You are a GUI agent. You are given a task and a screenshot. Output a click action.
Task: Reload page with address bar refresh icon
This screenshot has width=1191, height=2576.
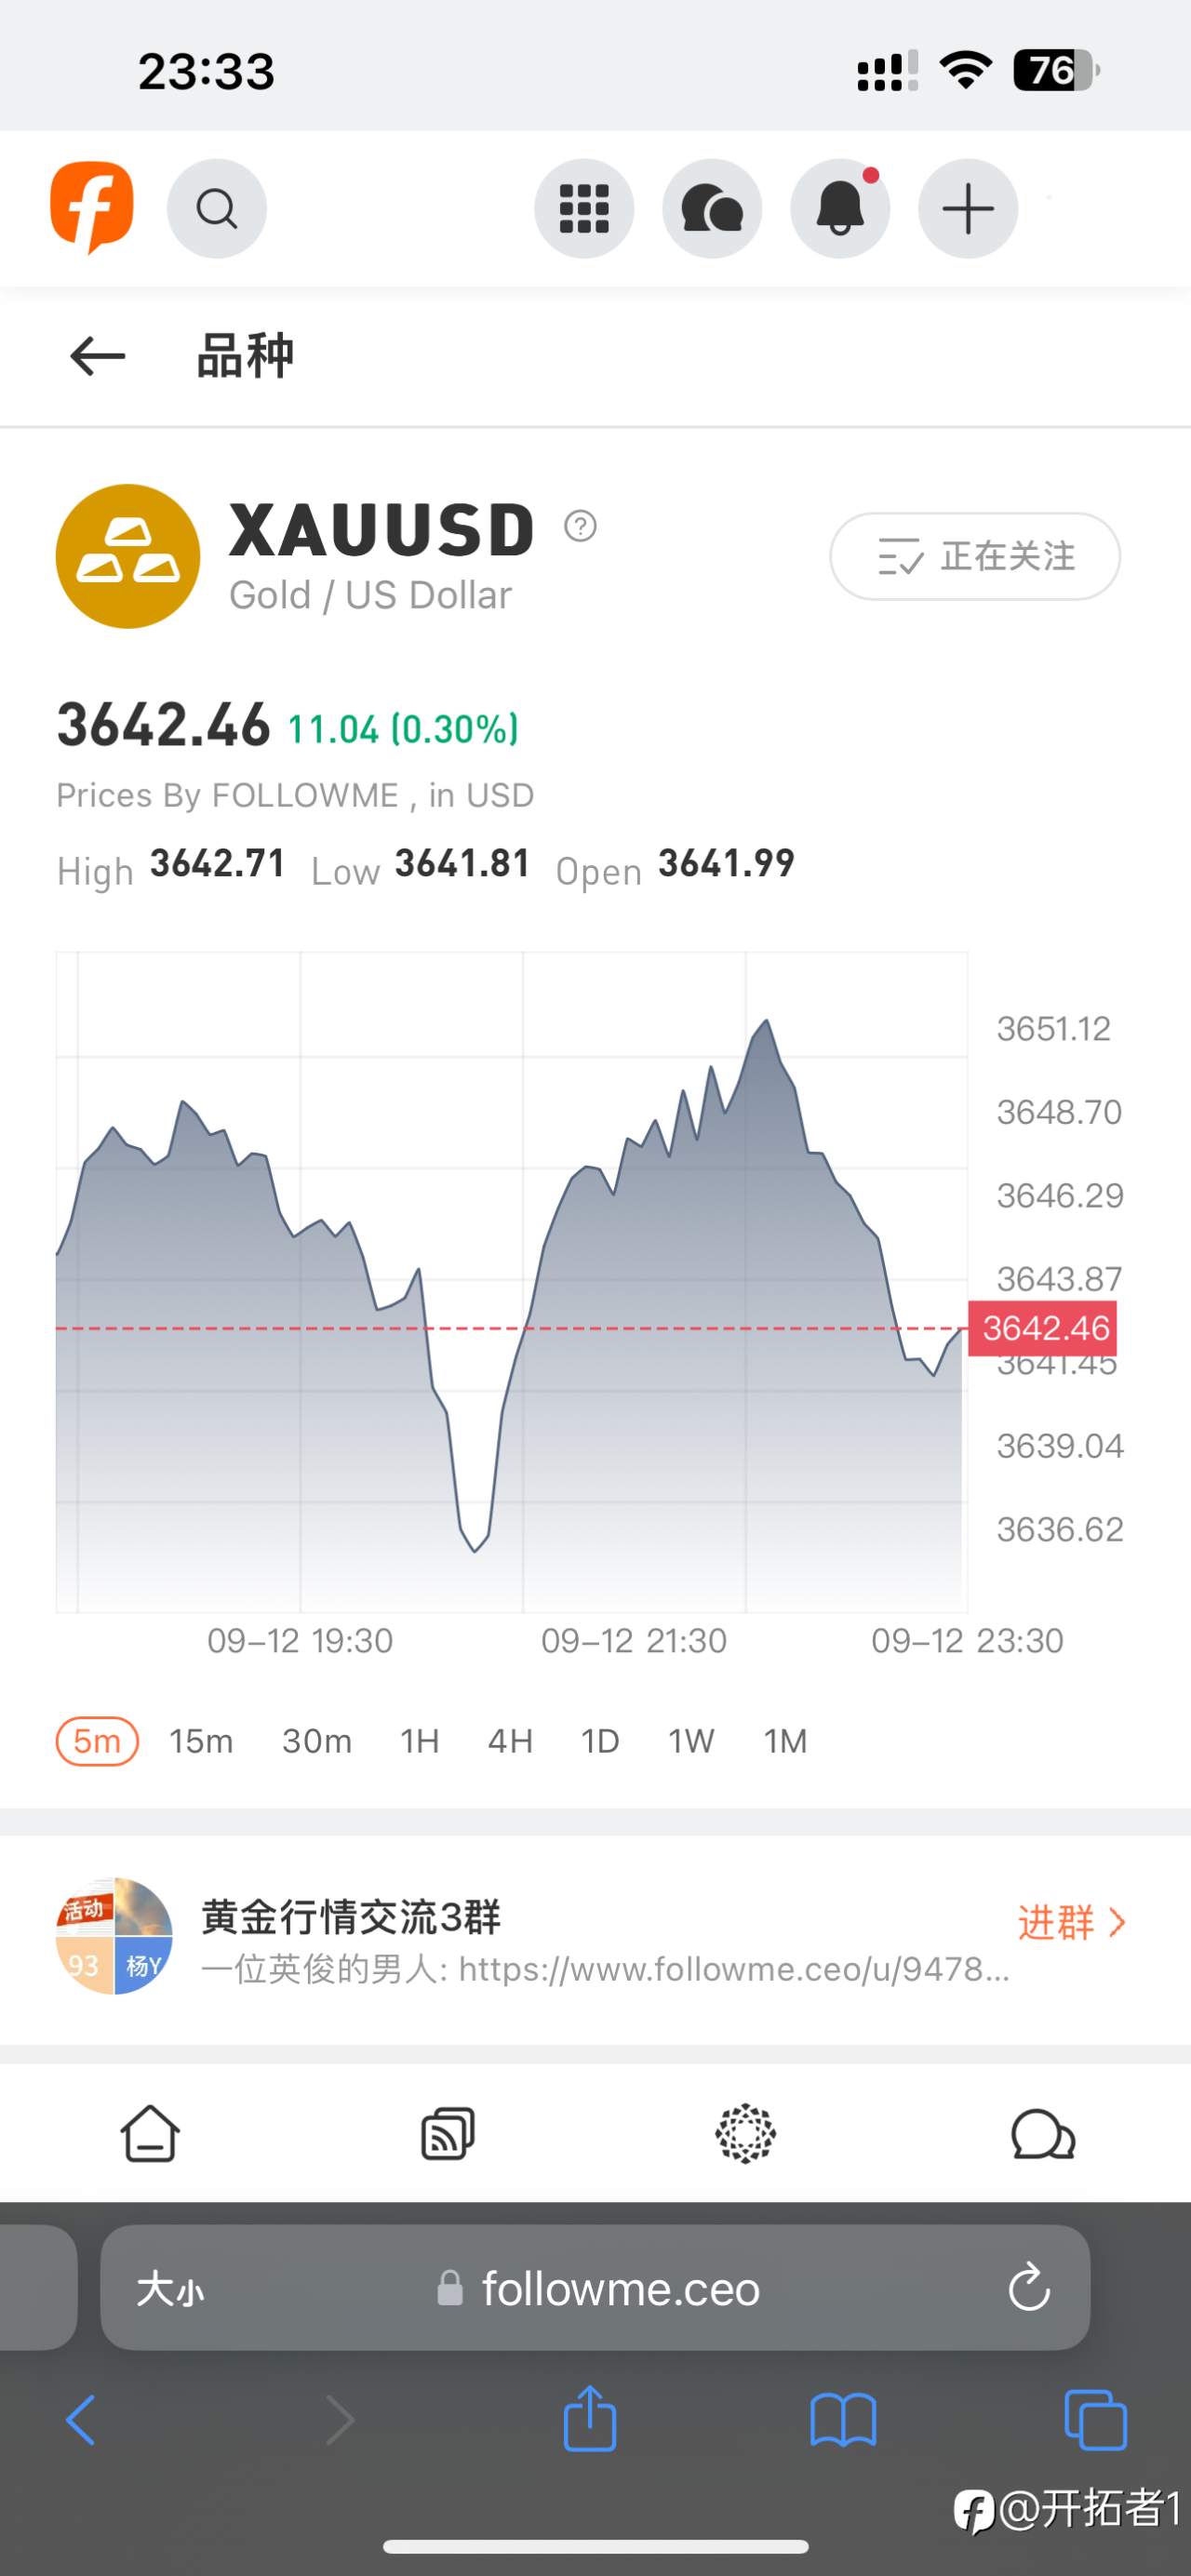pyautogui.click(x=1029, y=2287)
